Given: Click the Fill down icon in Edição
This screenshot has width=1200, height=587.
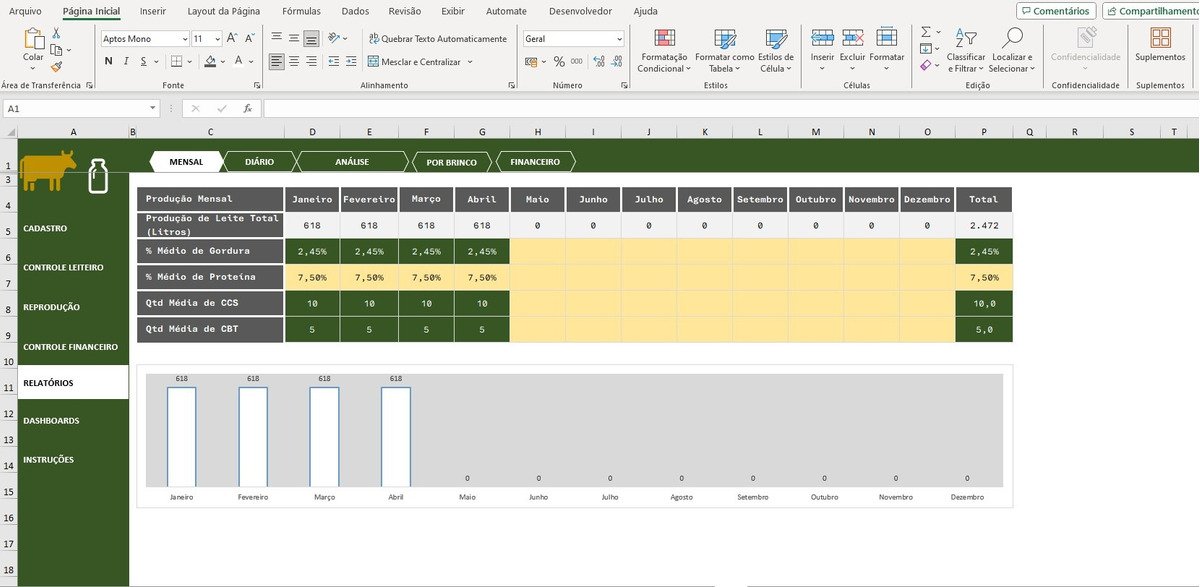Looking at the screenshot, I should click(926, 48).
